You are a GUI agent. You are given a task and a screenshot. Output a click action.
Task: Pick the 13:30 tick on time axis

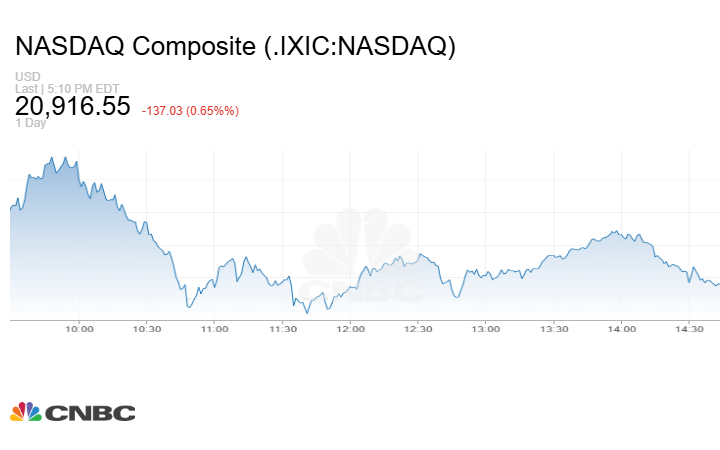pyautogui.click(x=554, y=328)
